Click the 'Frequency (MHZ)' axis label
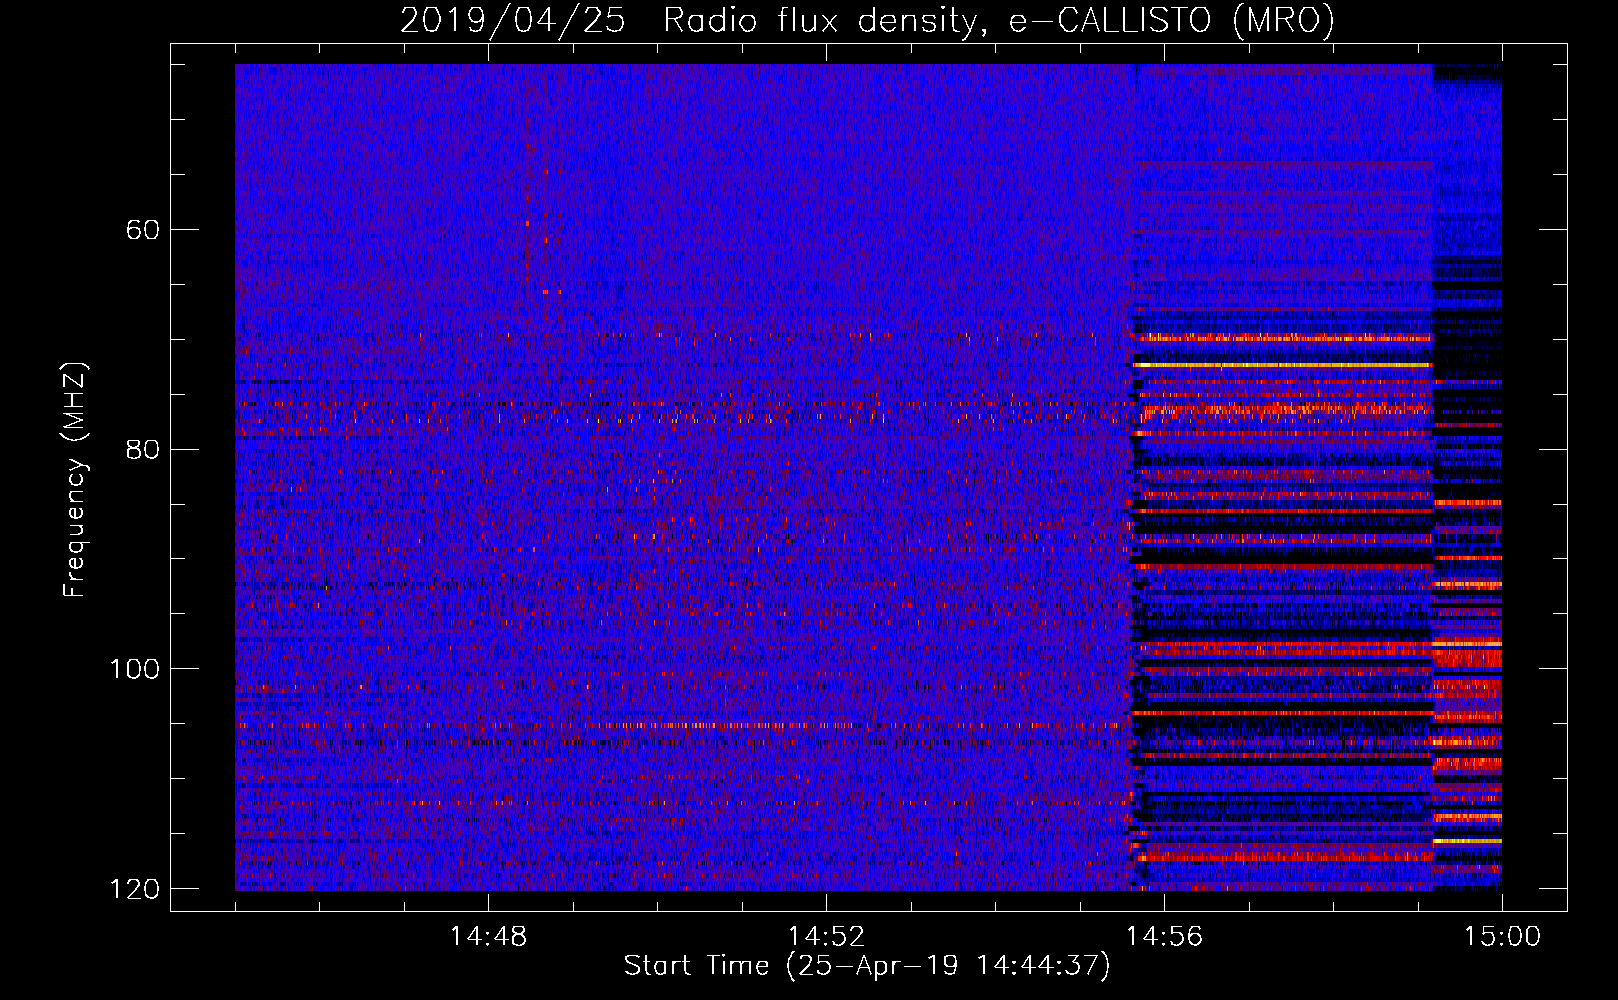 point(75,479)
